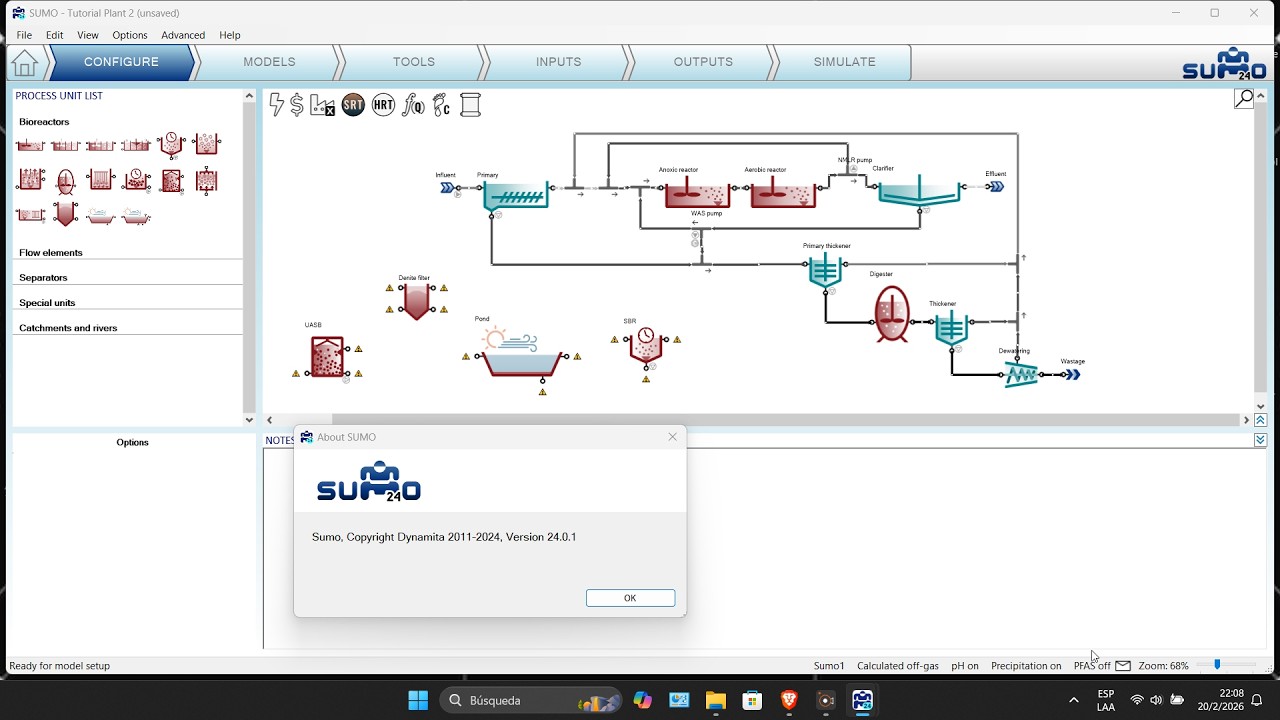The height and width of the screenshot is (720, 1280).
Task: Select the Aerobic reactor on the canvas
Action: [783, 193]
